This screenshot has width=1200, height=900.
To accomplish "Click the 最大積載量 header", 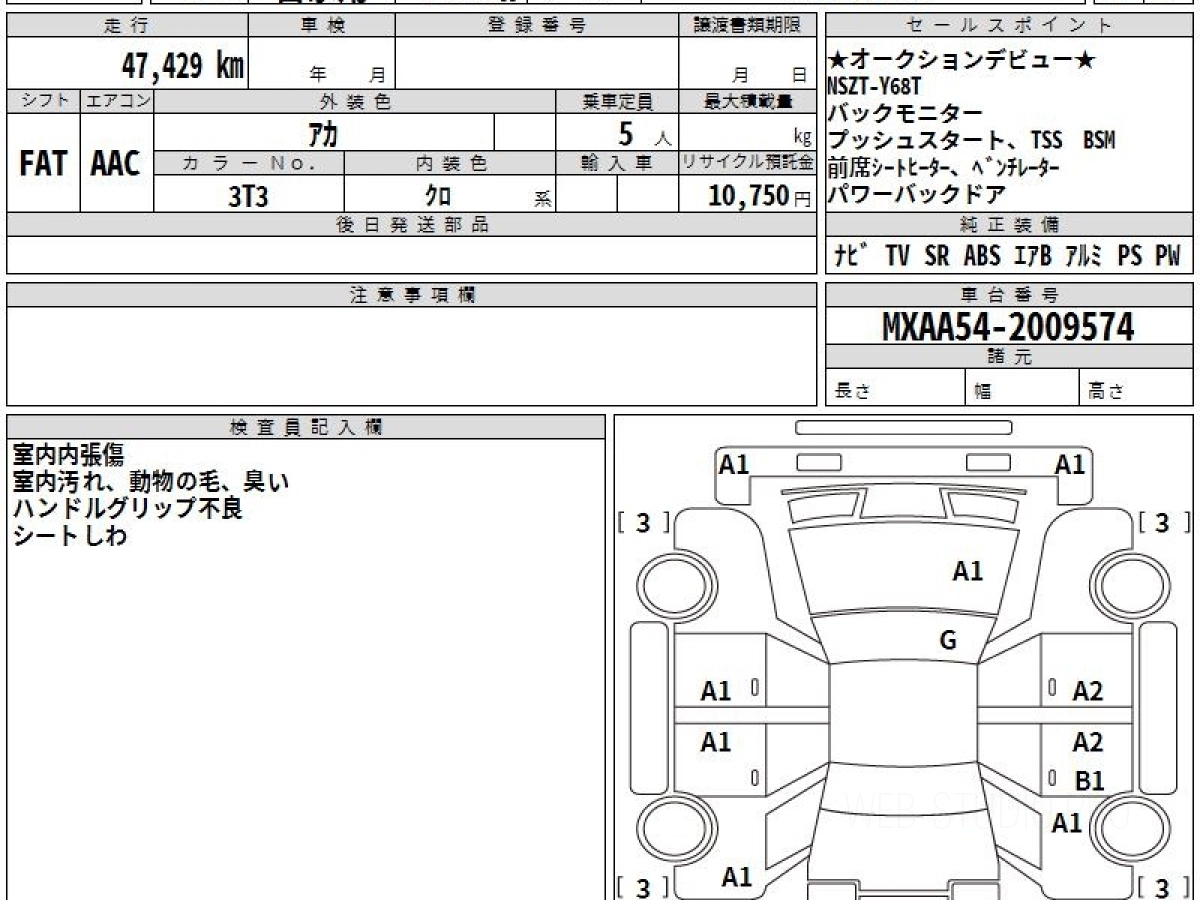I will (x=748, y=101).
